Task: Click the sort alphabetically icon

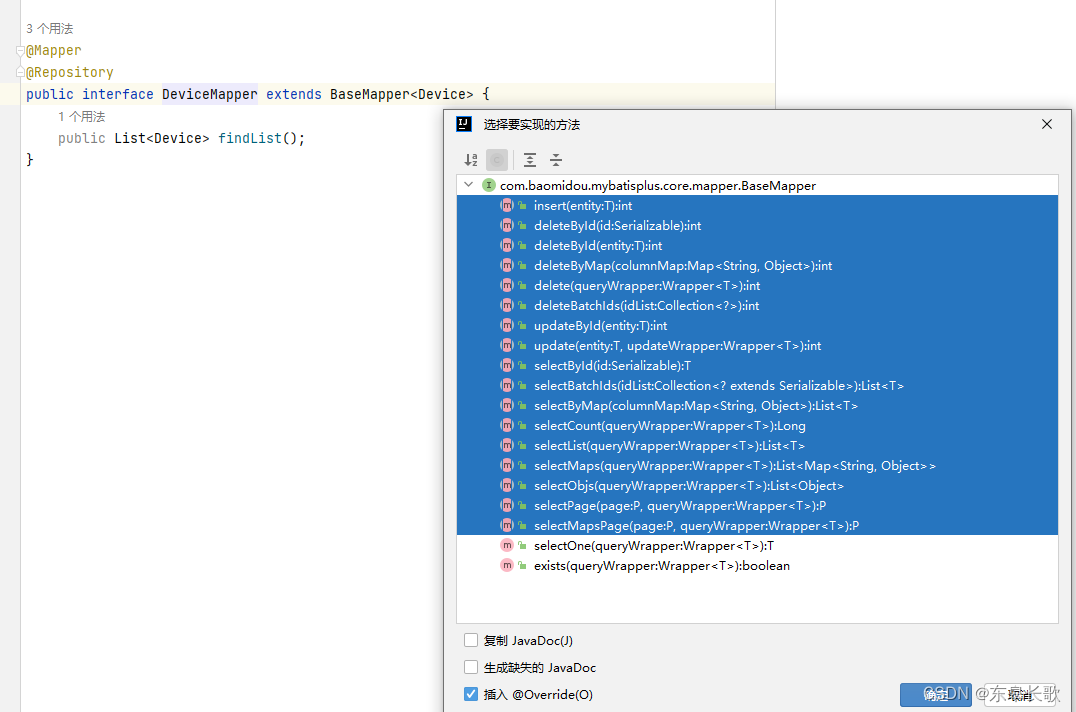Action: click(471, 160)
